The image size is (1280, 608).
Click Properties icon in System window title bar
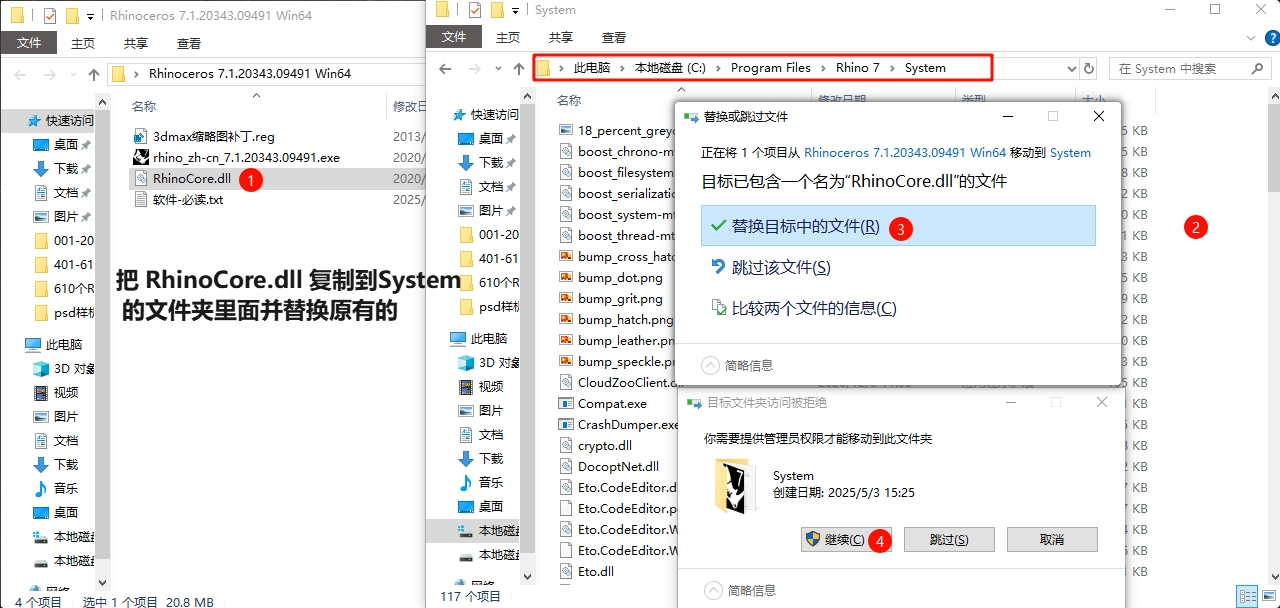(x=474, y=10)
